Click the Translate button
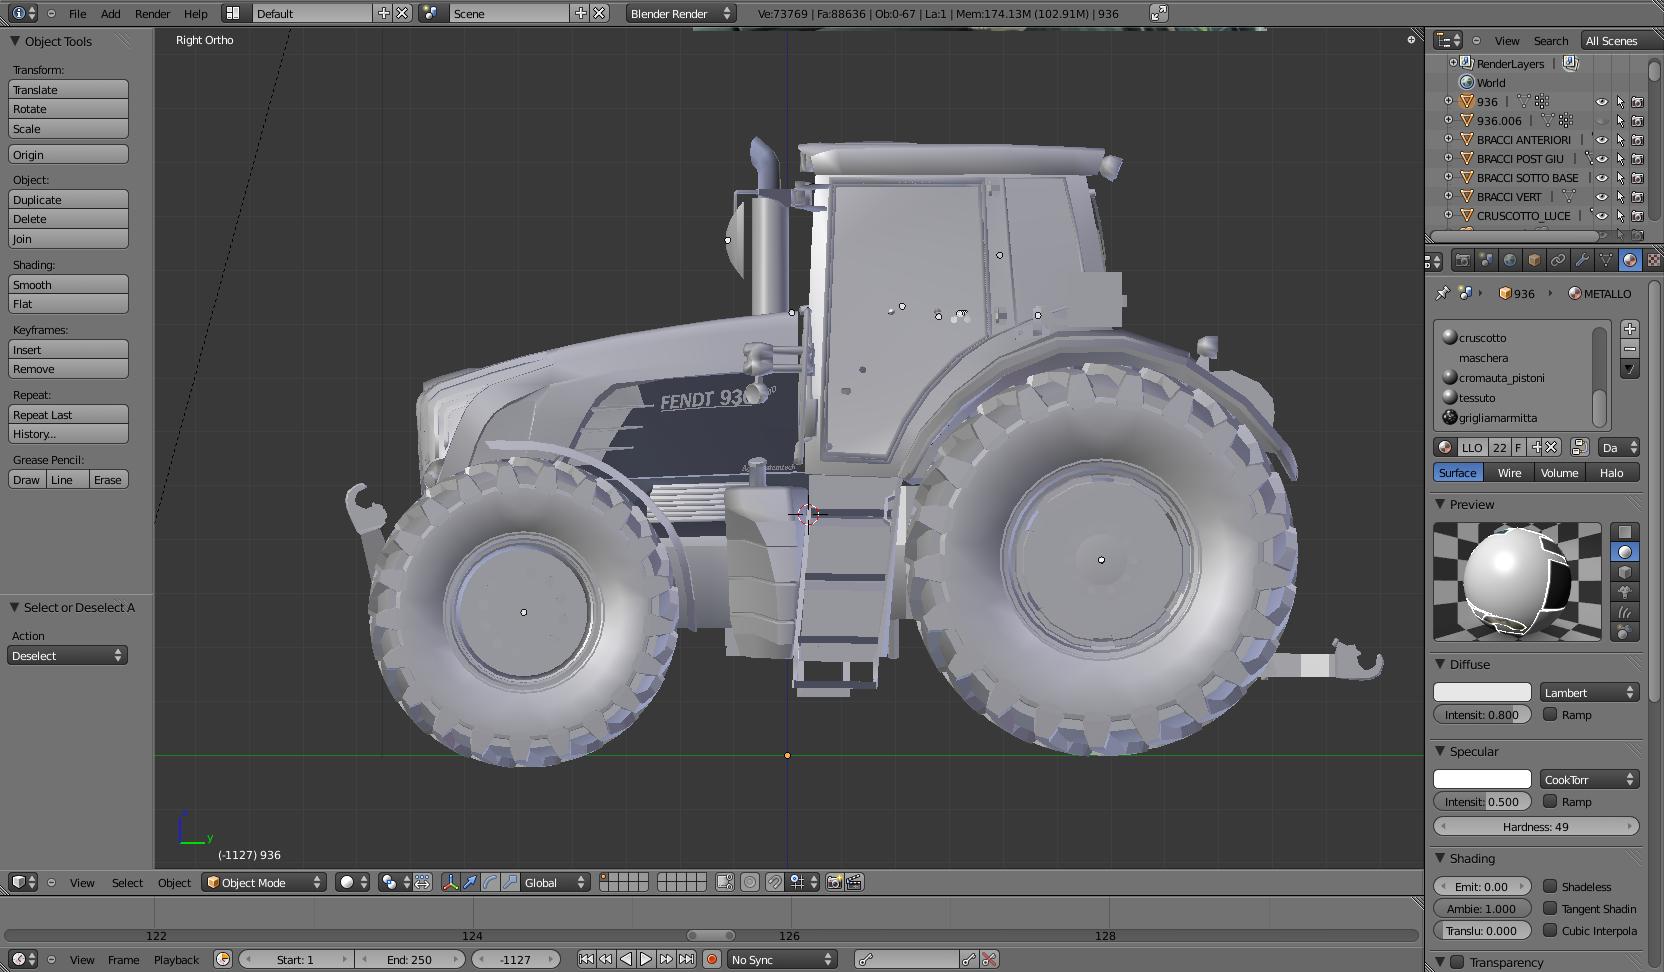Image resolution: width=1664 pixels, height=972 pixels. click(x=68, y=89)
